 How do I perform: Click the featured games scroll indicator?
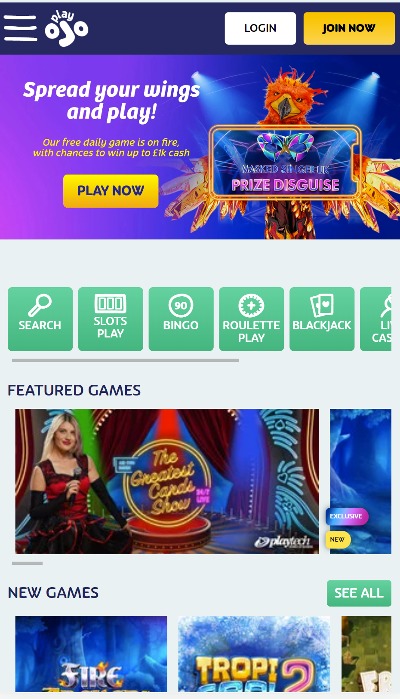[x=27, y=563]
